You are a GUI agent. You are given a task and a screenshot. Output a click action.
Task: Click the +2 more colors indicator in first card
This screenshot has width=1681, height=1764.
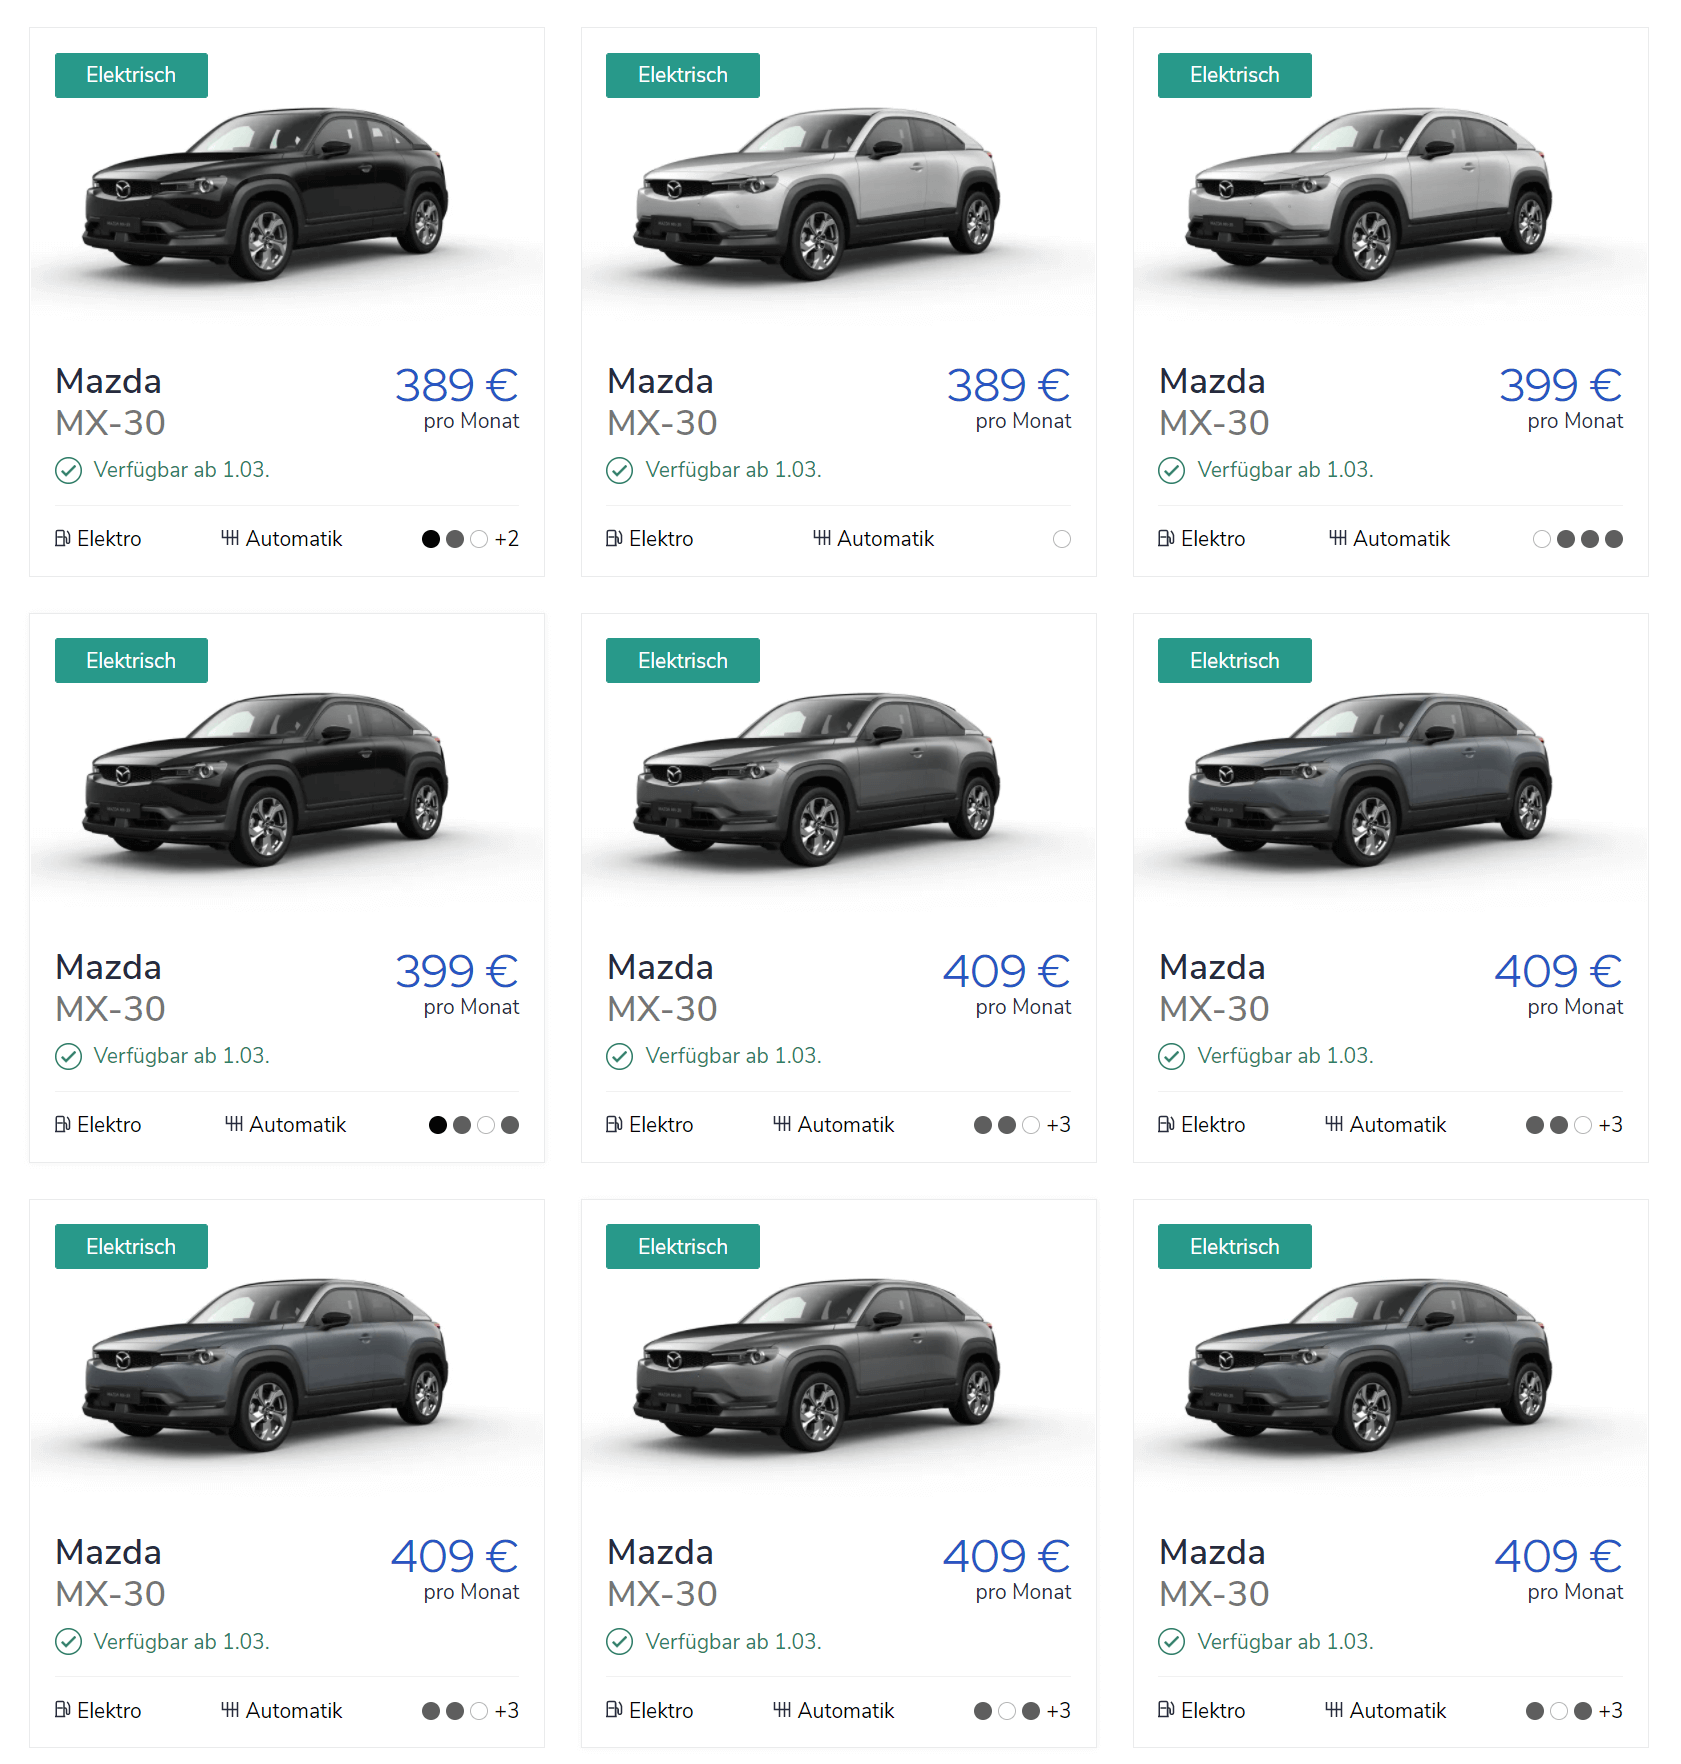[x=507, y=539]
